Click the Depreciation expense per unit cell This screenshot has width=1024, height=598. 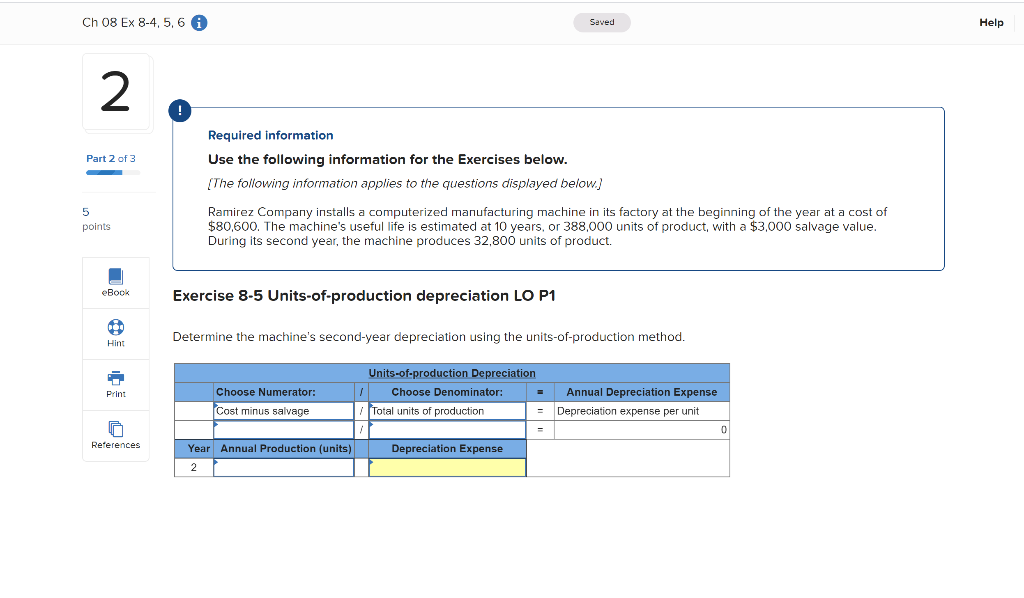click(x=641, y=411)
